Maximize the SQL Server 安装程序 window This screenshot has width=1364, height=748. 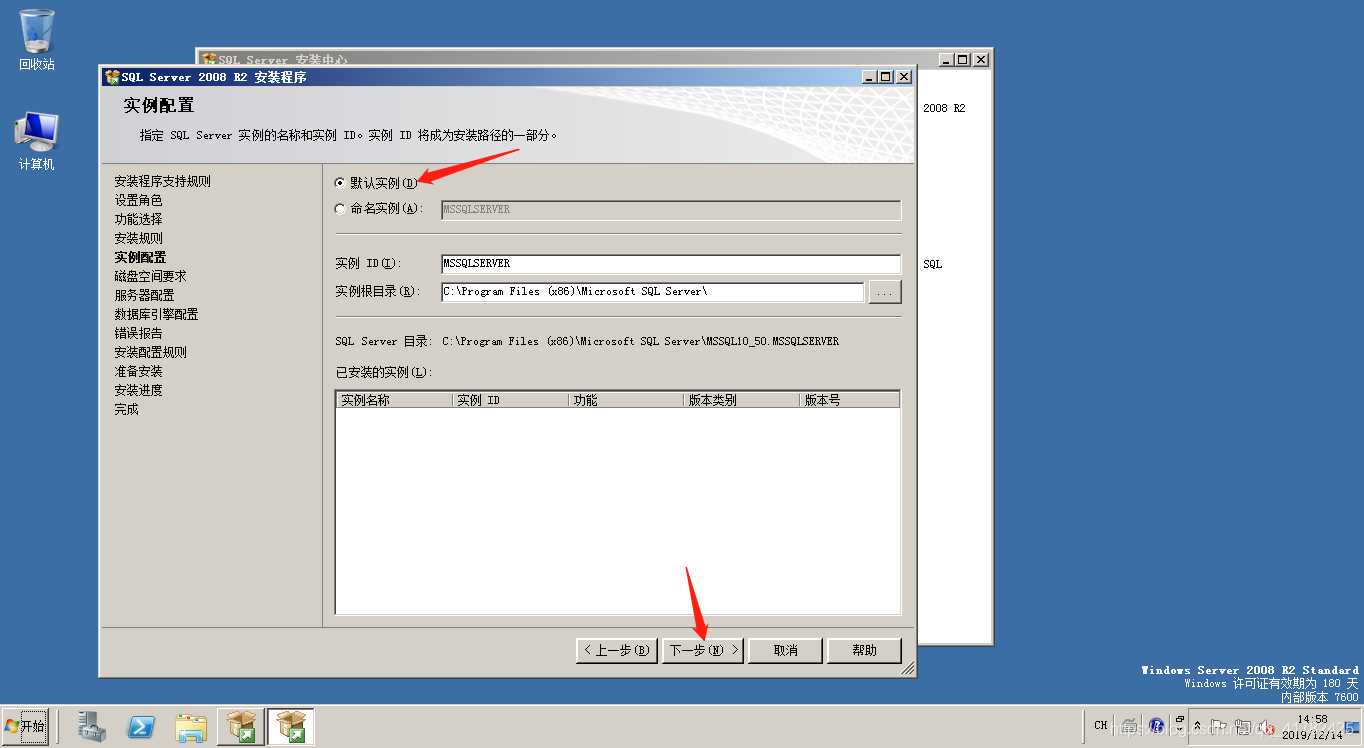[x=886, y=77]
